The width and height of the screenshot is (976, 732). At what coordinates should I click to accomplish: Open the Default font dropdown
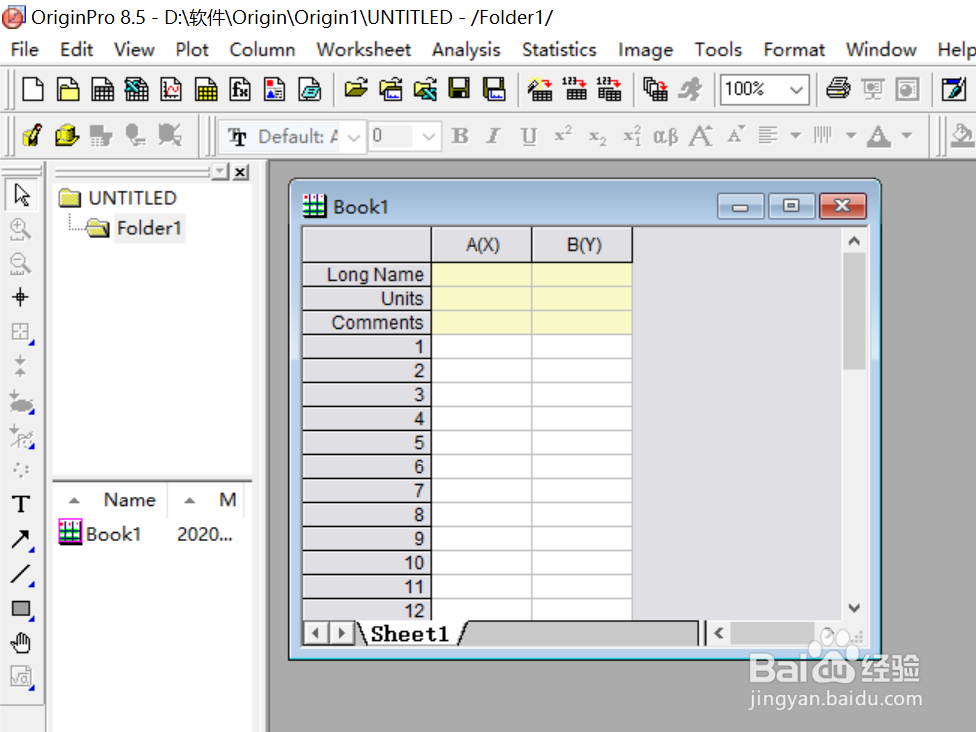tap(354, 136)
